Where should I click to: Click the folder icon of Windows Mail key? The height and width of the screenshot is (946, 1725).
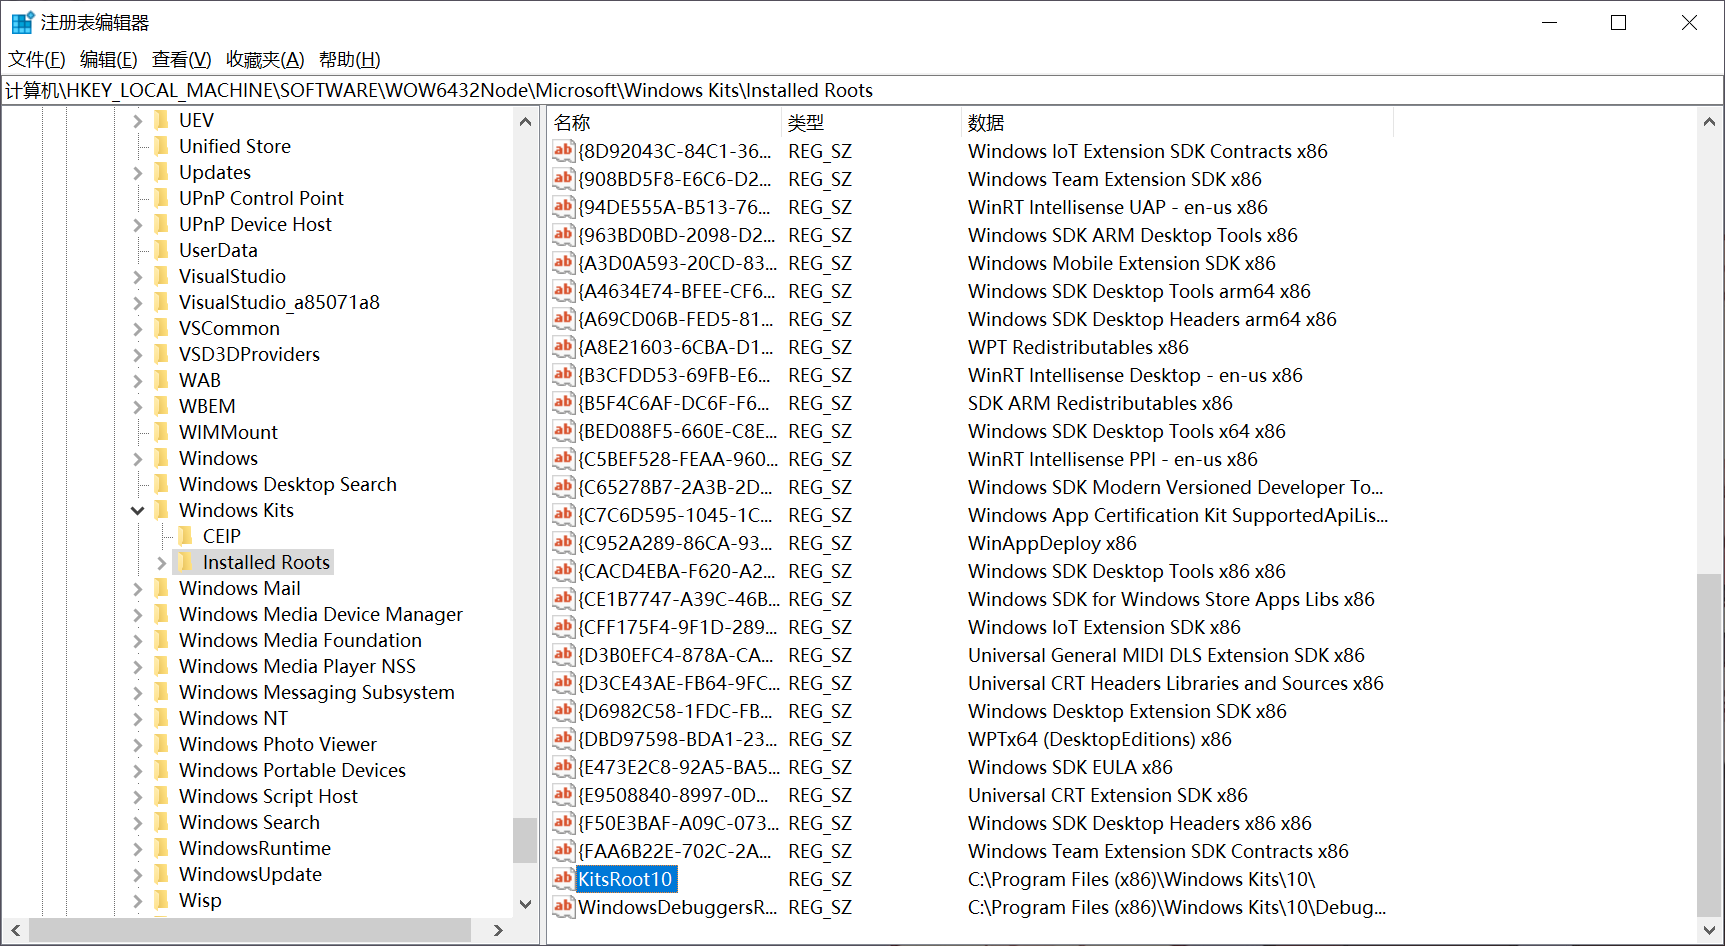point(161,588)
